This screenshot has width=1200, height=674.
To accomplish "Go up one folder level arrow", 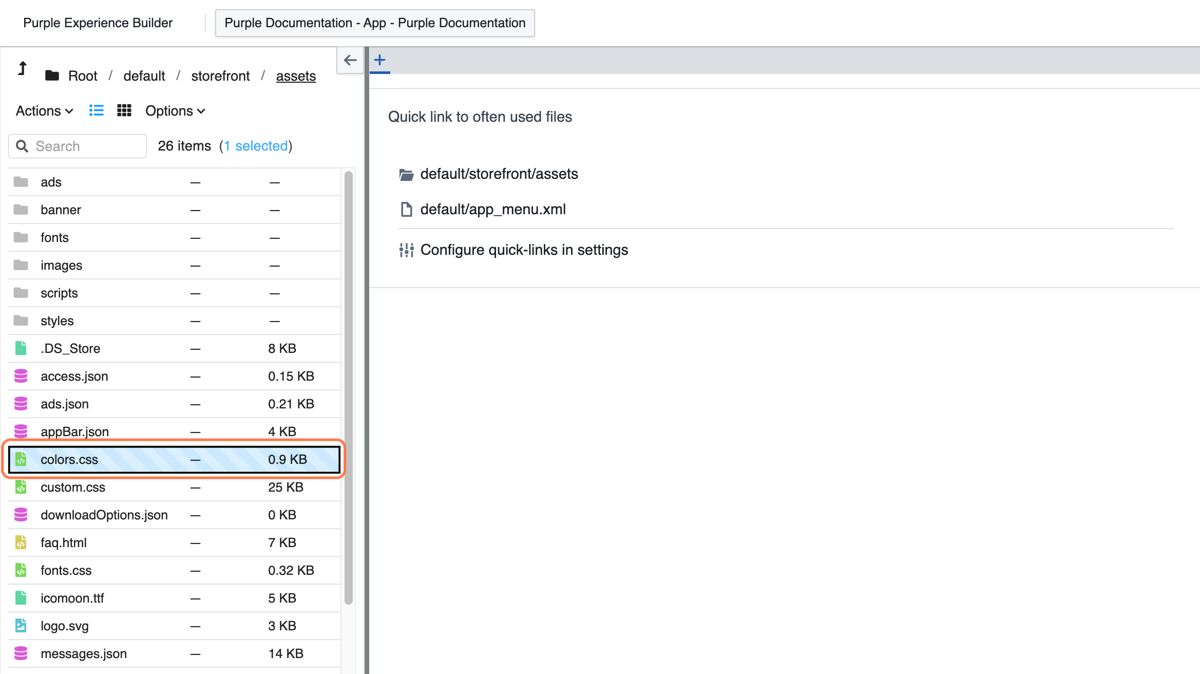I will coord(22,69).
